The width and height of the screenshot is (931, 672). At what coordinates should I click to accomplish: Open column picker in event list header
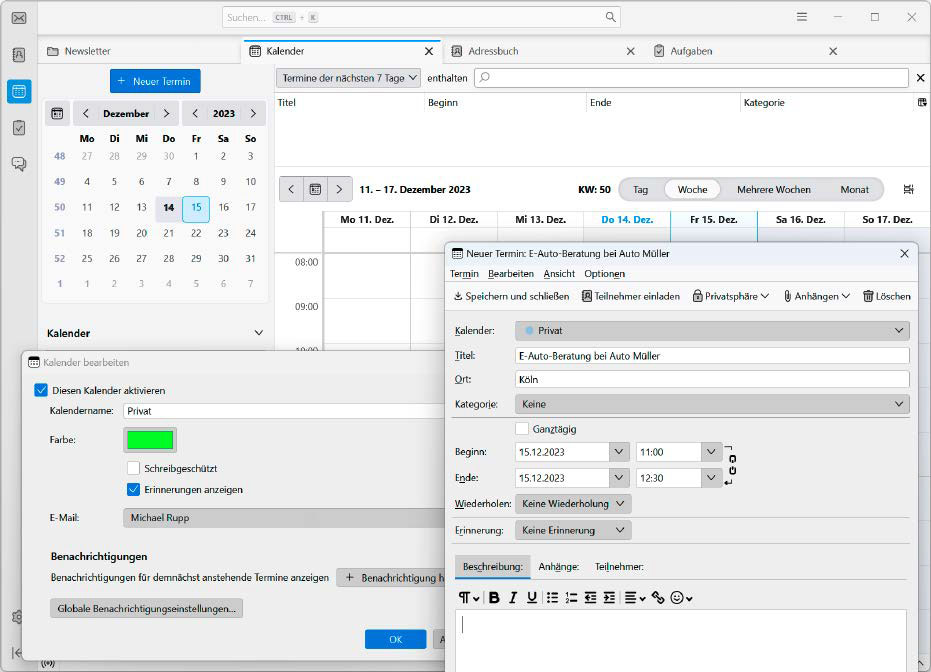(922, 103)
